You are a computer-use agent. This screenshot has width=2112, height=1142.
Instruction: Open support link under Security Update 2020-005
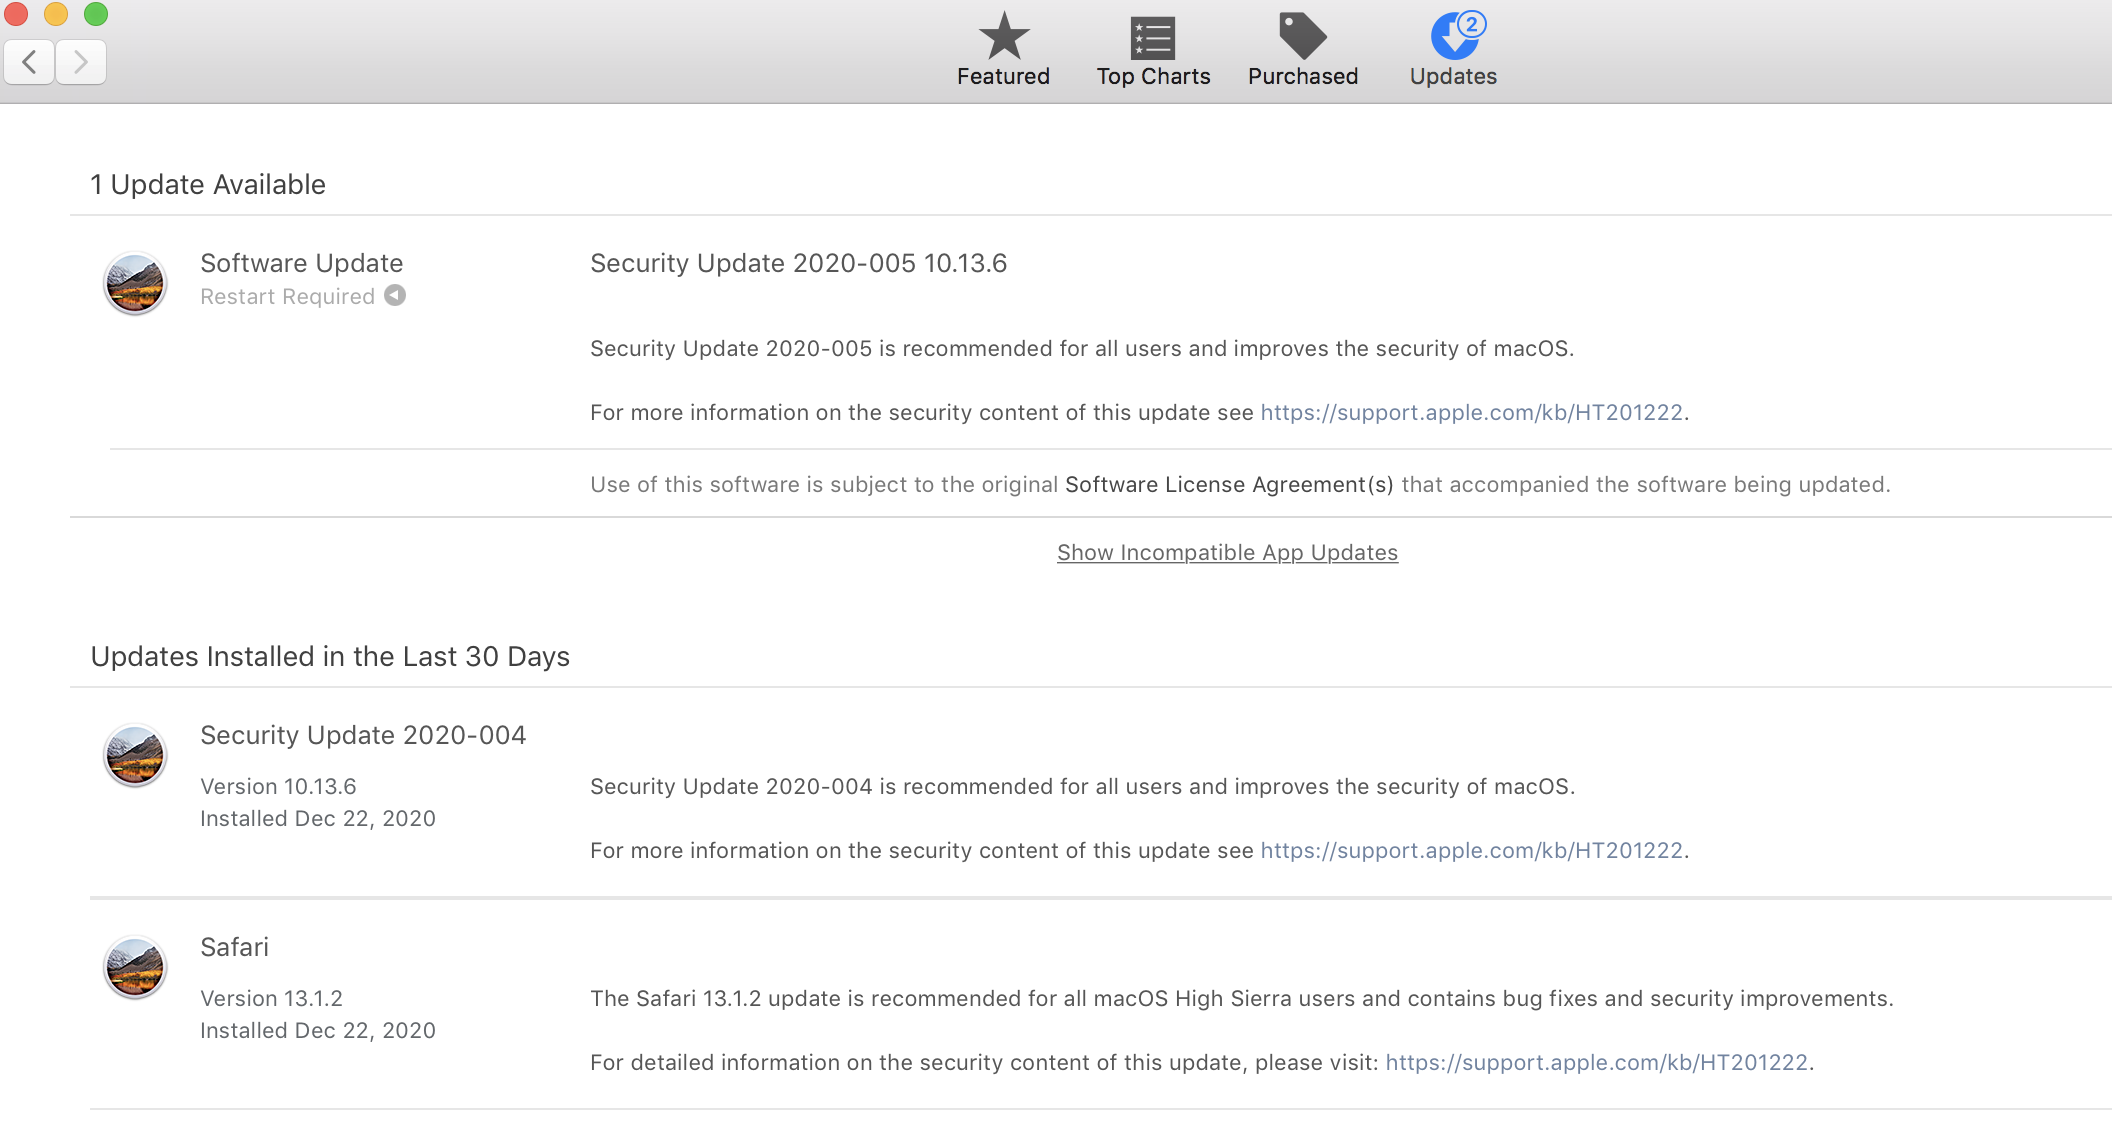coord(1471,412)
